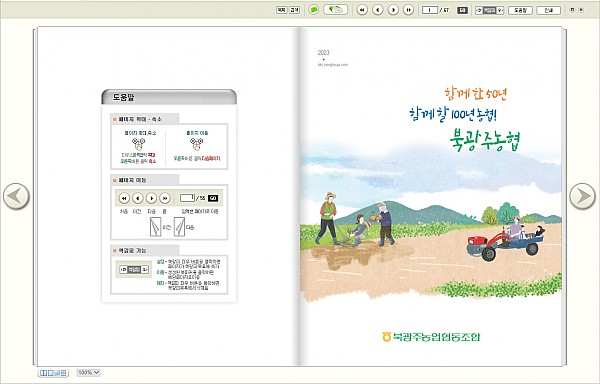Click next bookmark arrow right of 책갈피
Image resolution: width=600 pixels, height=384 pixels.
coord(500,10)
